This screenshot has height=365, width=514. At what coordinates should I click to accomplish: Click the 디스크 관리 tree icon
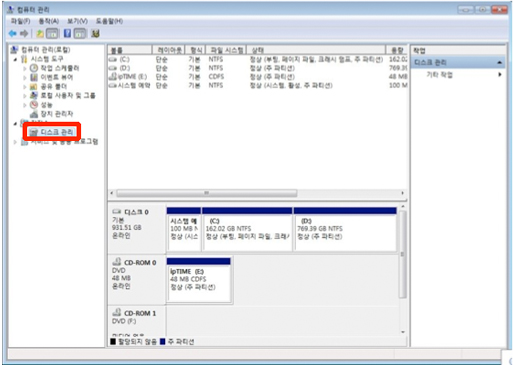tap(34, 132)
